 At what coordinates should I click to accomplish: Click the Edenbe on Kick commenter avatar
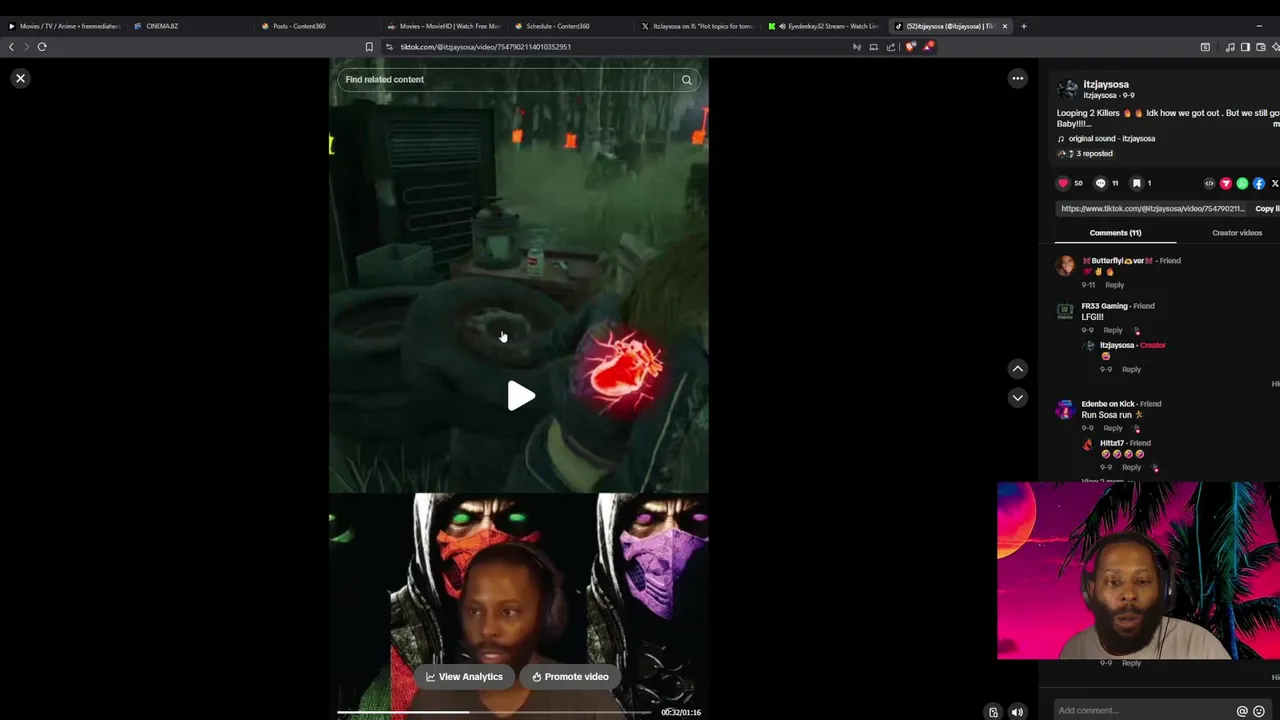coord(1065,410)
